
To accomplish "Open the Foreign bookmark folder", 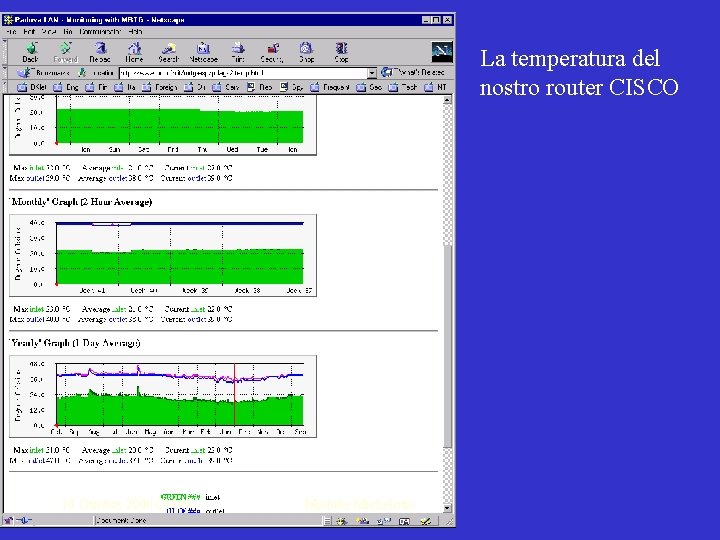I will click(x=159, y=87).
